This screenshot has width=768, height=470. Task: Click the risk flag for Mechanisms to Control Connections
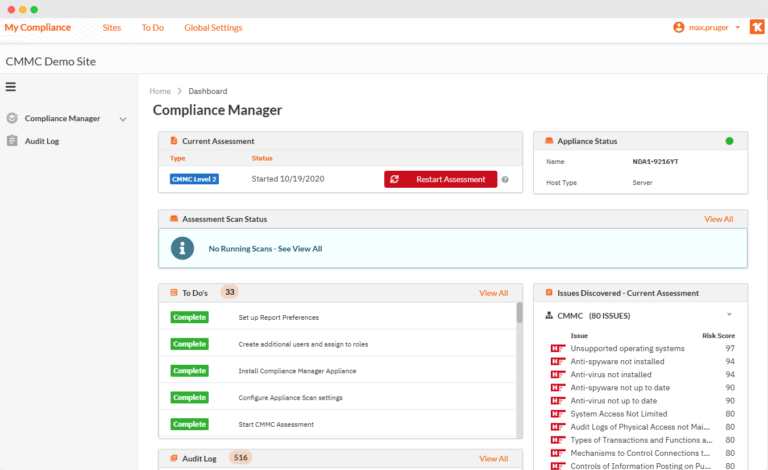tap(557, 453)
